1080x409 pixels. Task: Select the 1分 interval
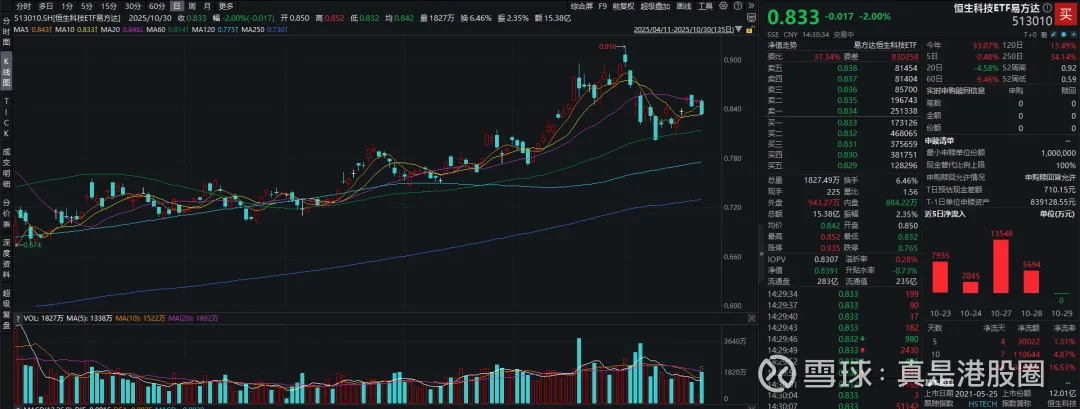(x=67, y=6)
